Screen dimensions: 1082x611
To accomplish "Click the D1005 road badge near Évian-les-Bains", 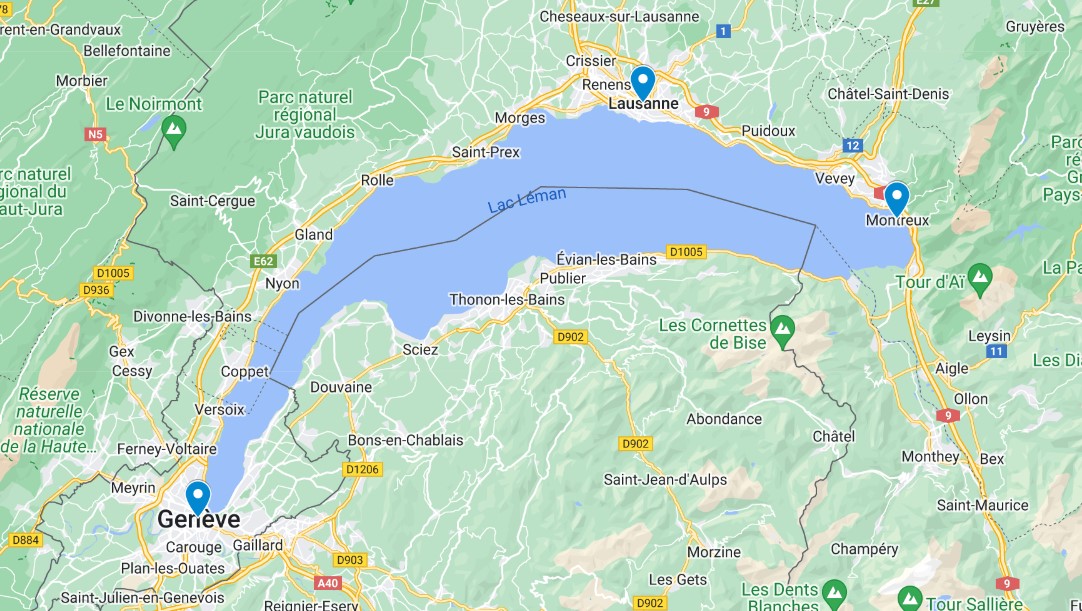I will click(686, 252).
